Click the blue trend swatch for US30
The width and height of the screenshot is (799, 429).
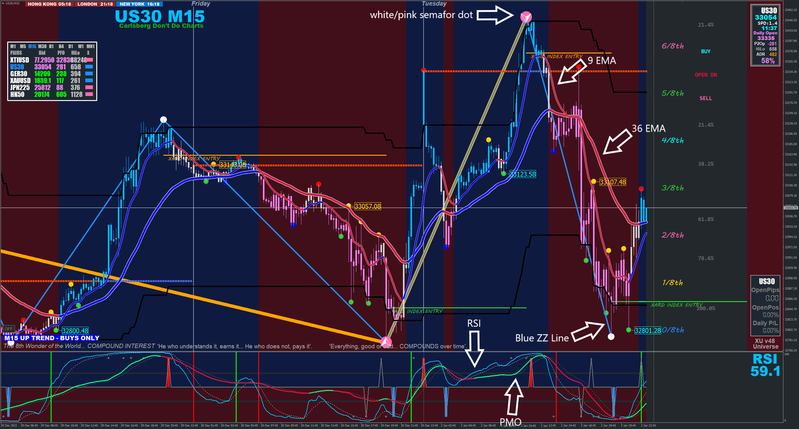tap(89, 67)
